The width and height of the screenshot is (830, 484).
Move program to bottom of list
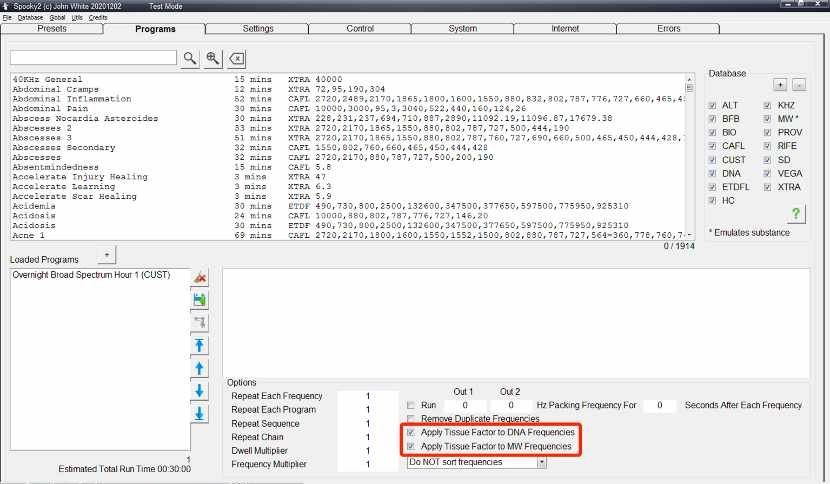(x=200, y=413)
